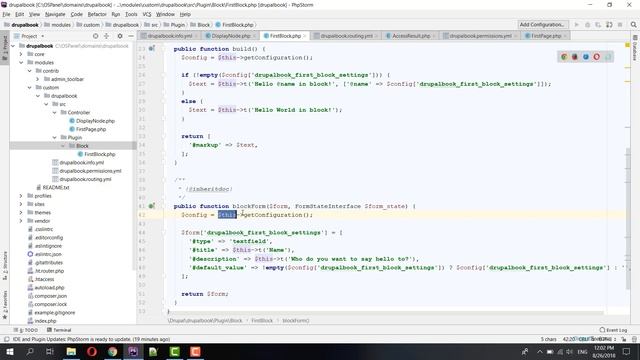Viewport: 640px width, 360px height.
Task: Select FirstBlock.php in project tree
Action: click(x=100, y=154)
